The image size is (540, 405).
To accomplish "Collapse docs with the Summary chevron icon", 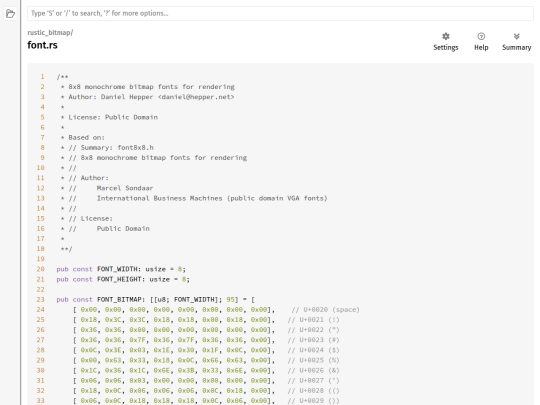I will coord(516,36).
